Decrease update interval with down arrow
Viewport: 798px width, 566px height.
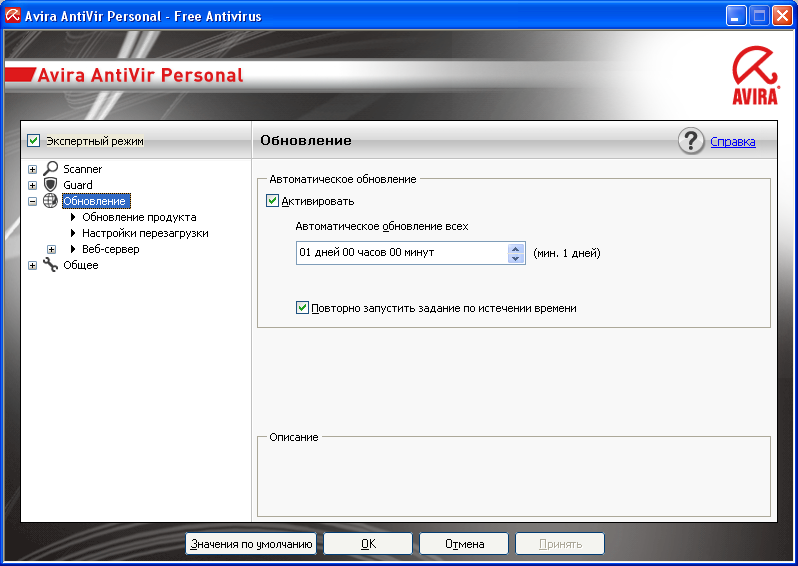click(x=516, y=258)
